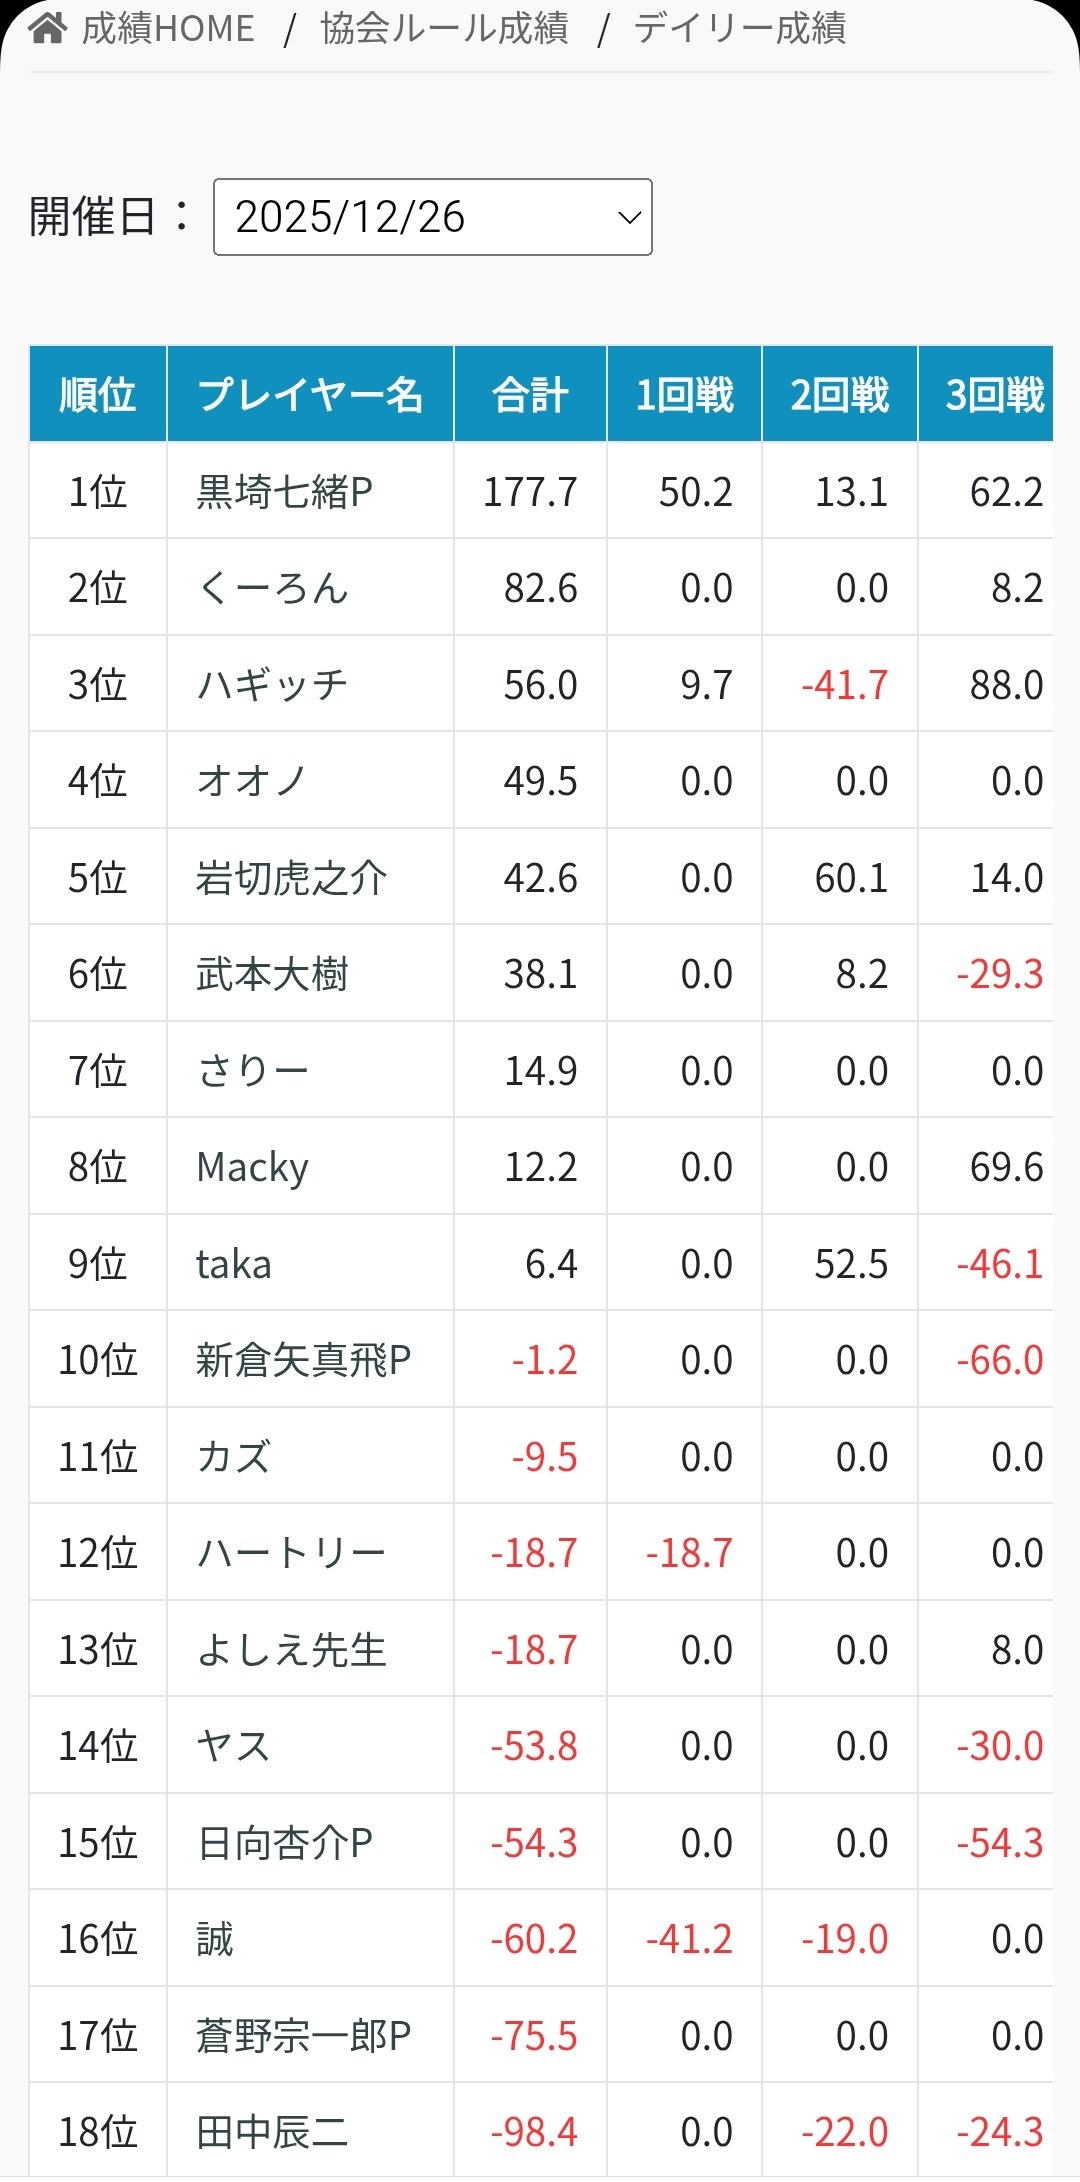Select the player name くーろん

click(272, 588)
